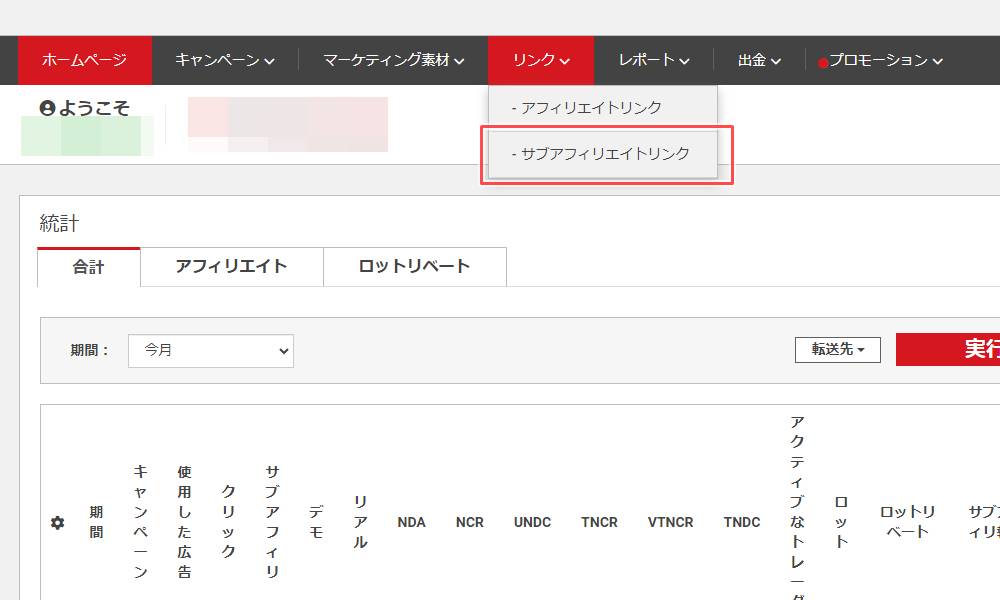Open the table column settings gear icon
Viewport: 1000px width, 600px height.
click(58, 521)
